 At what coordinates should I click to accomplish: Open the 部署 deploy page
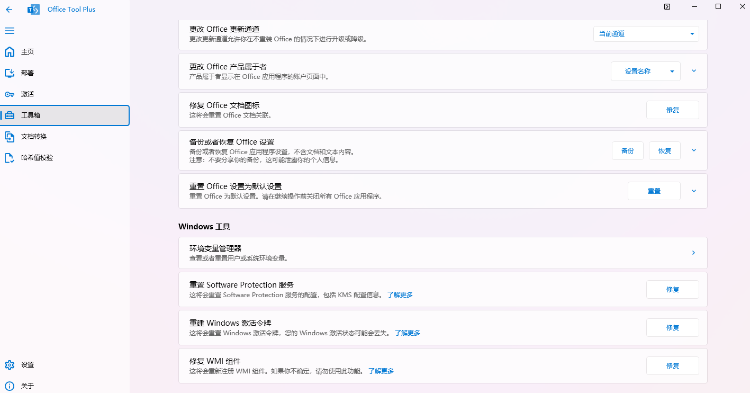click(65, 73)
